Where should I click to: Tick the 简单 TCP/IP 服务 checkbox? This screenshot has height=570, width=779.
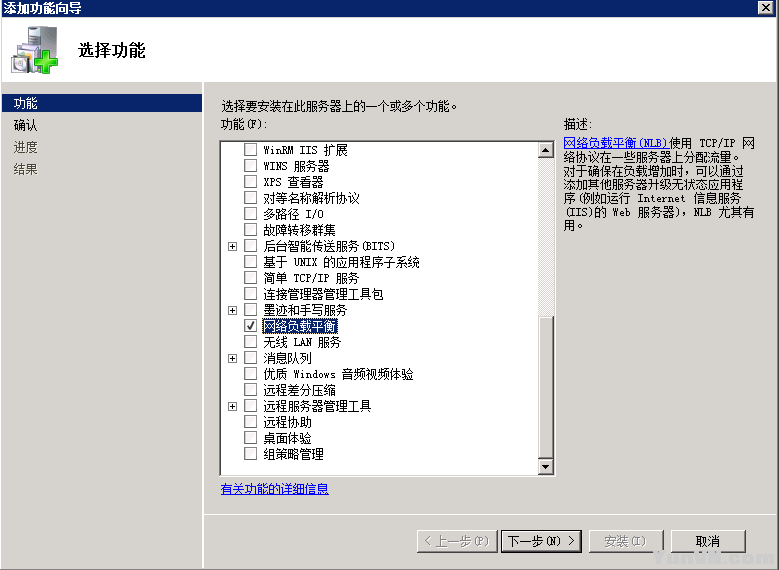pyautogui.click(x=250, y=278)
